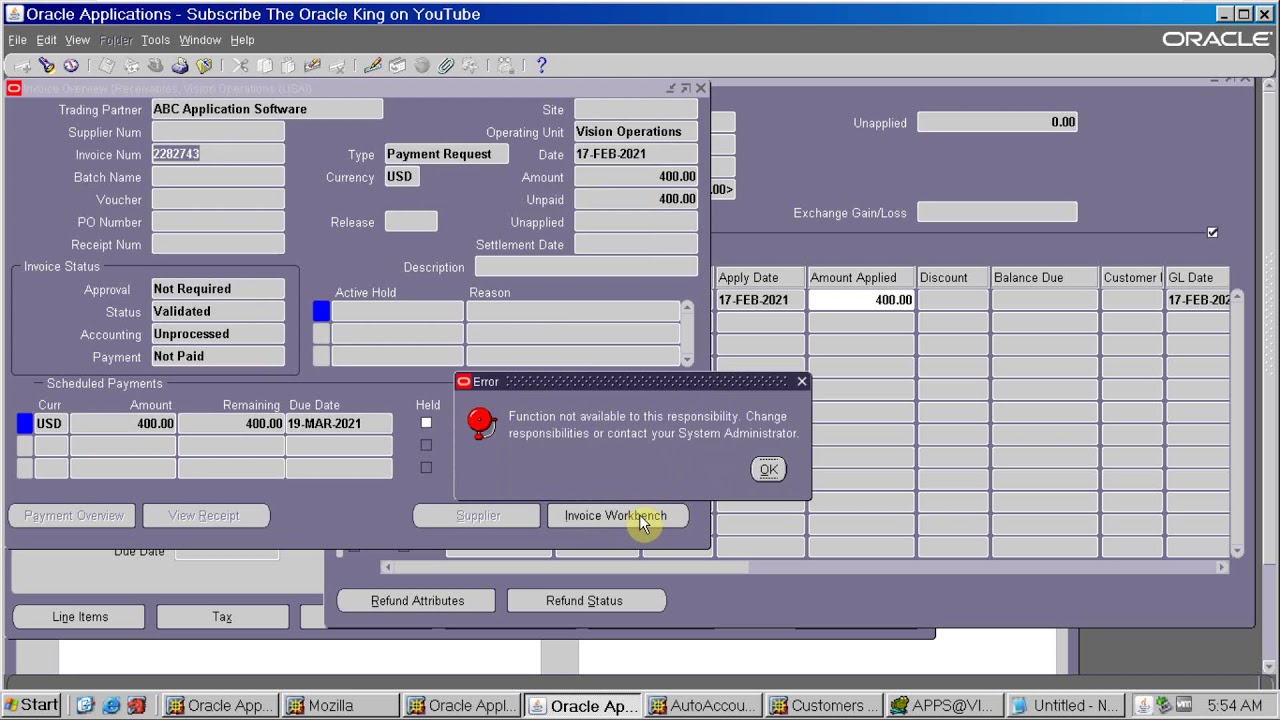The image size is (1280, 720).
Task: Click the Folder Tools toolbar icon
Action: (x=470, y=66)
